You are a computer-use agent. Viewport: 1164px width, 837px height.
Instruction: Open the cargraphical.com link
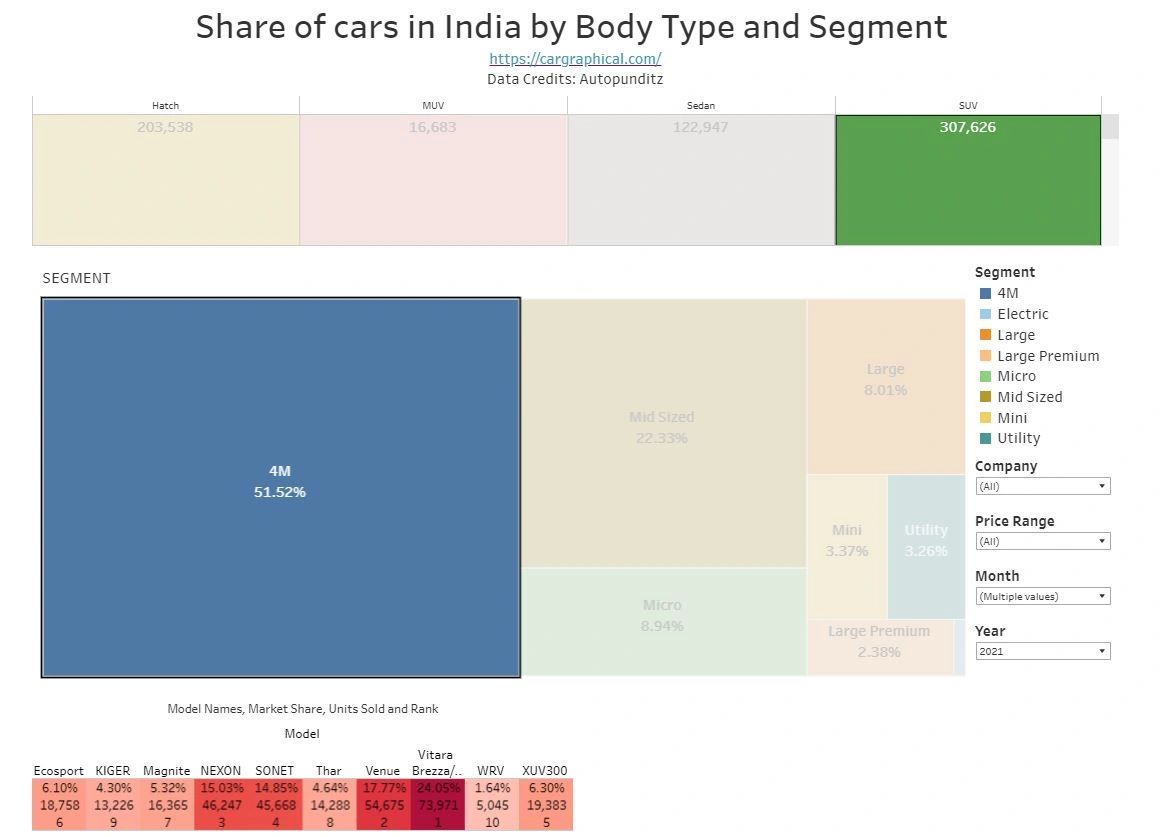(x=575, y=59)
